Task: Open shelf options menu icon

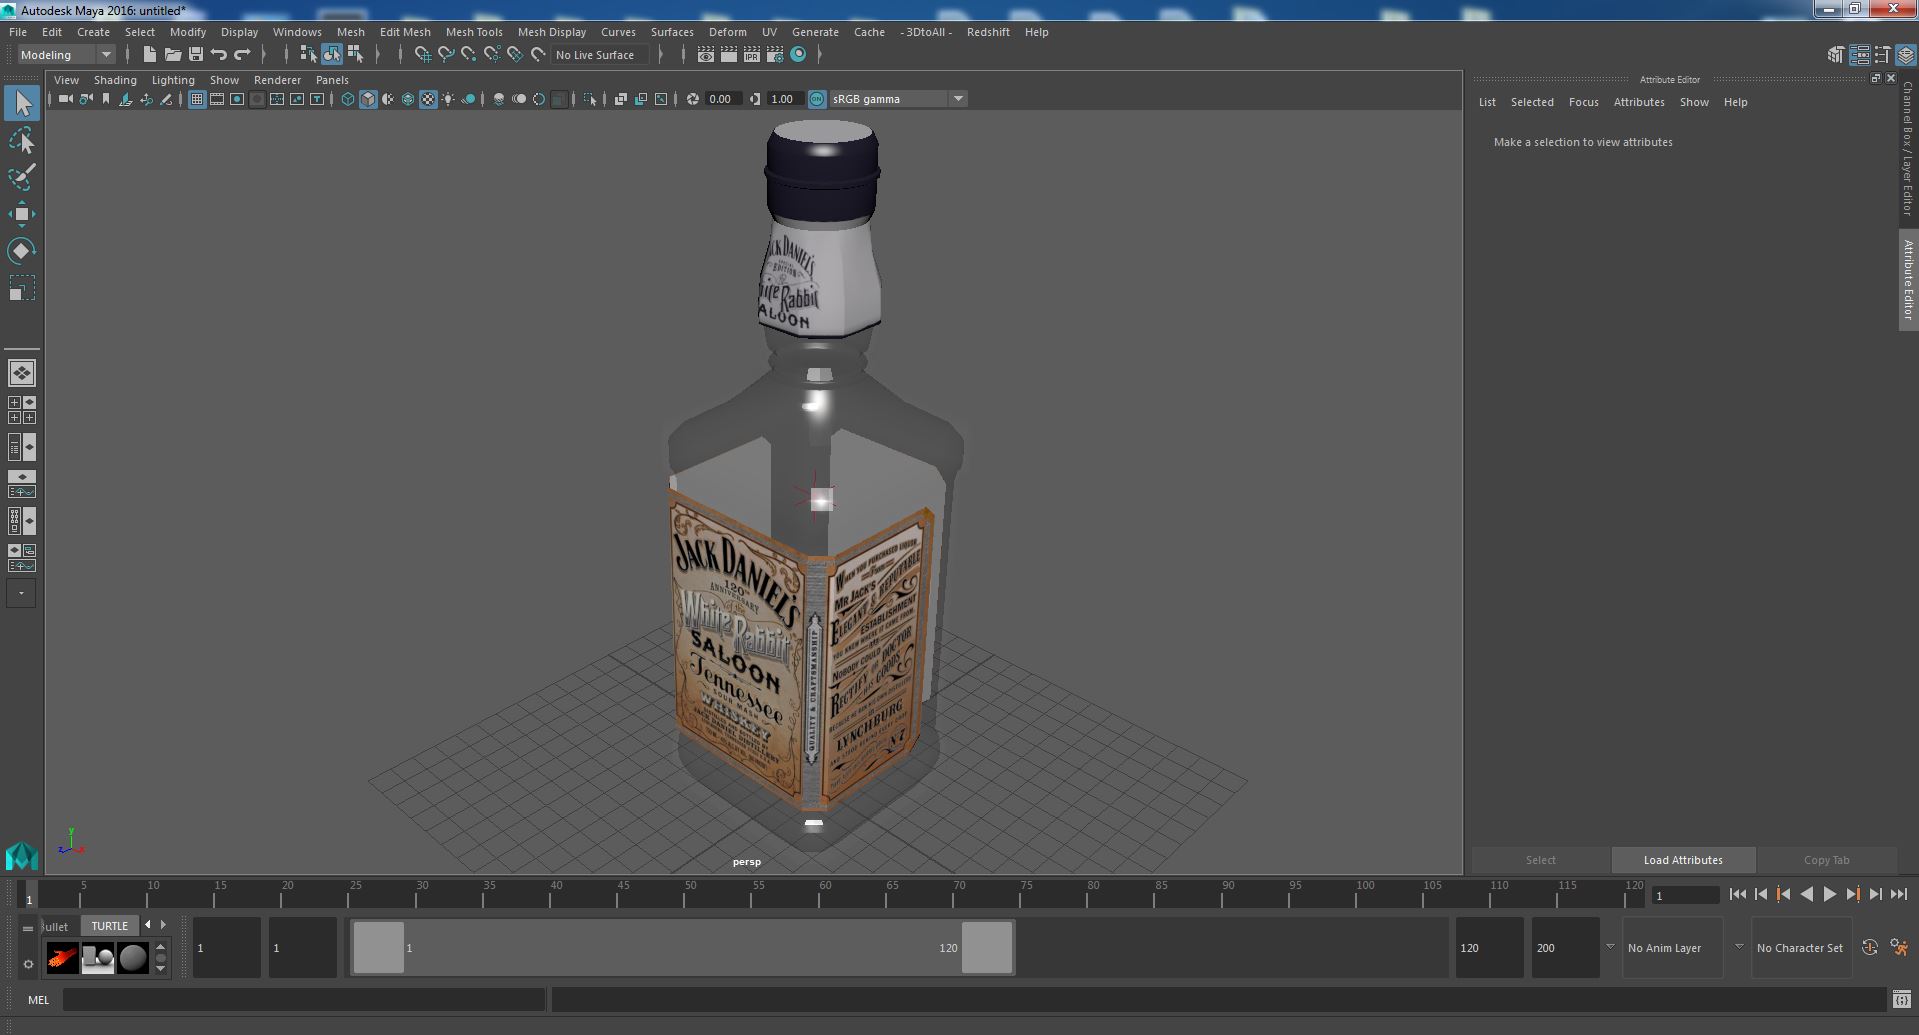Action: 28,965
